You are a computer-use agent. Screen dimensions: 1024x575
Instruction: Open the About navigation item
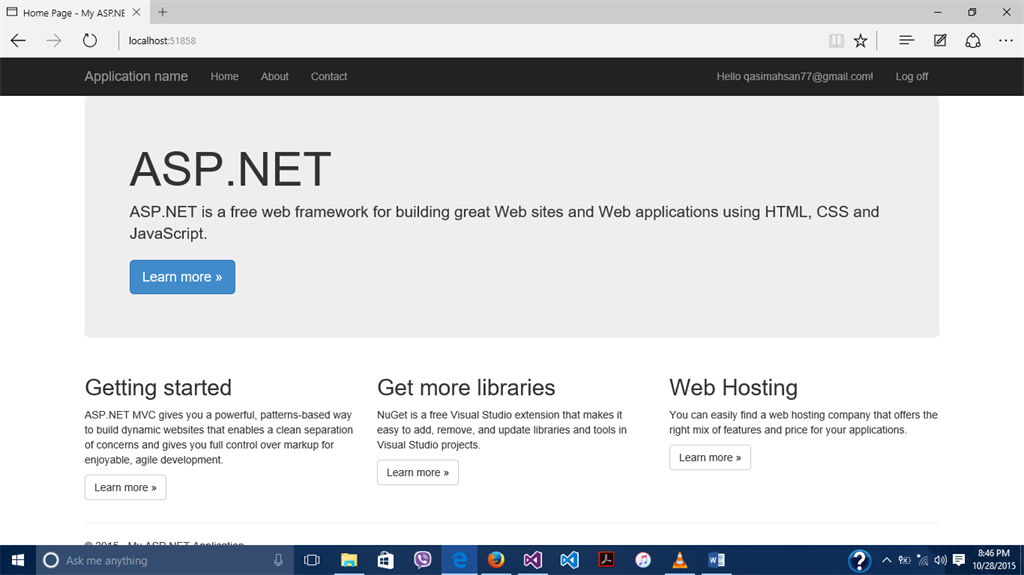click(x=274, y=76)
